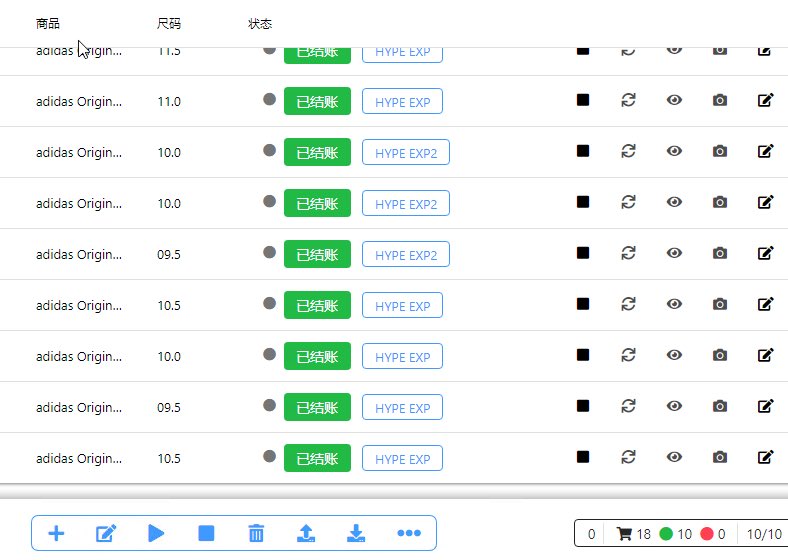788x560 pixels.
Task: Start all tasks with the play button
Action: coord(156,533)
